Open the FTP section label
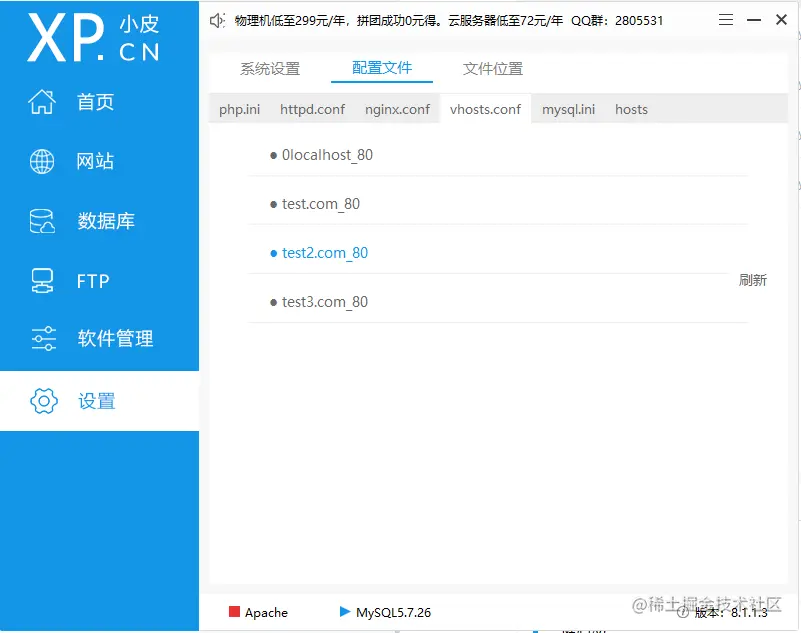Screen dimensions: 801x633 click(93, 281)
